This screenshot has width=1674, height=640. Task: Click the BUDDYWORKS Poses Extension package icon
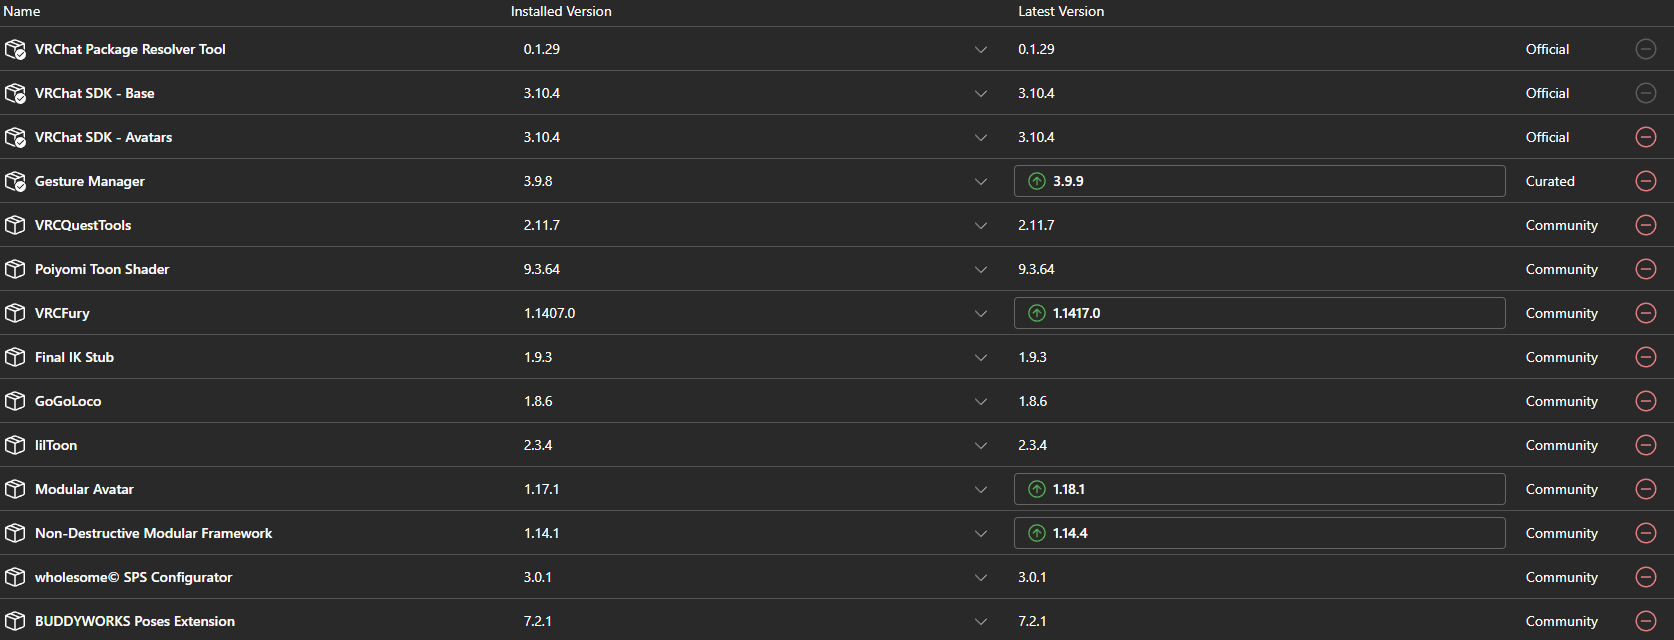pyautogui.click(x=15, y=621)
